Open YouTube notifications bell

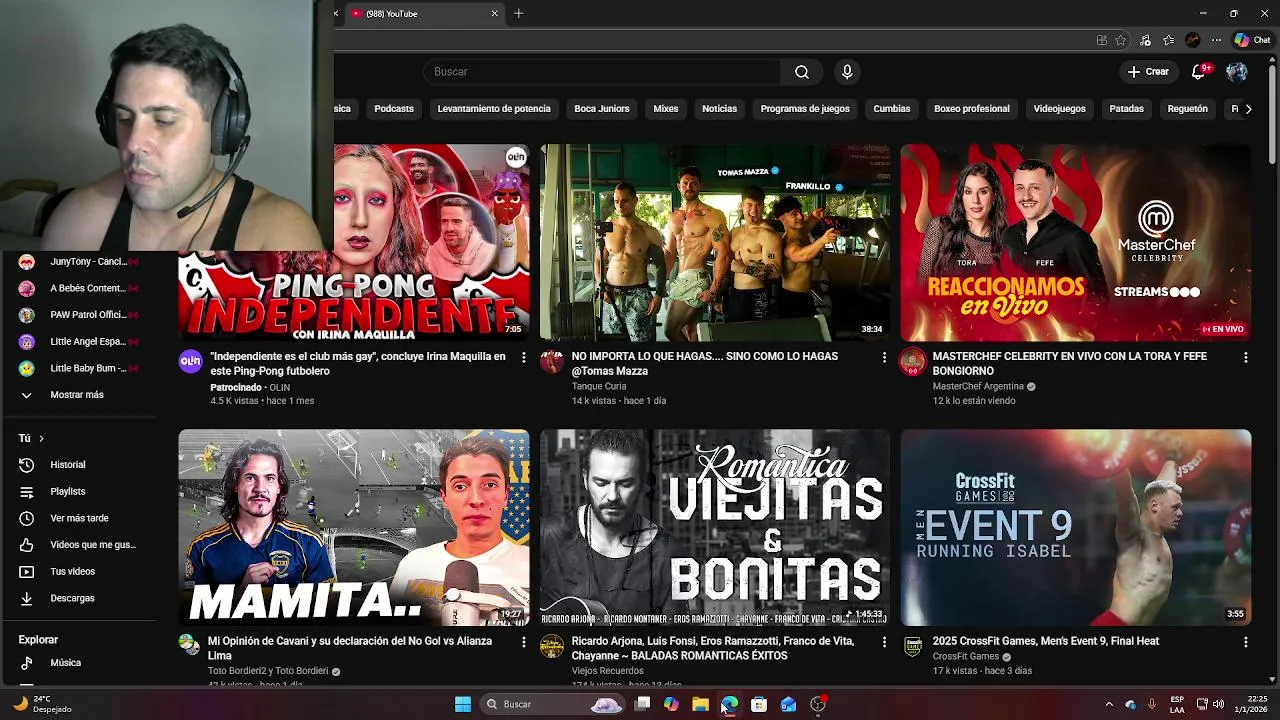coord(1198,72)
